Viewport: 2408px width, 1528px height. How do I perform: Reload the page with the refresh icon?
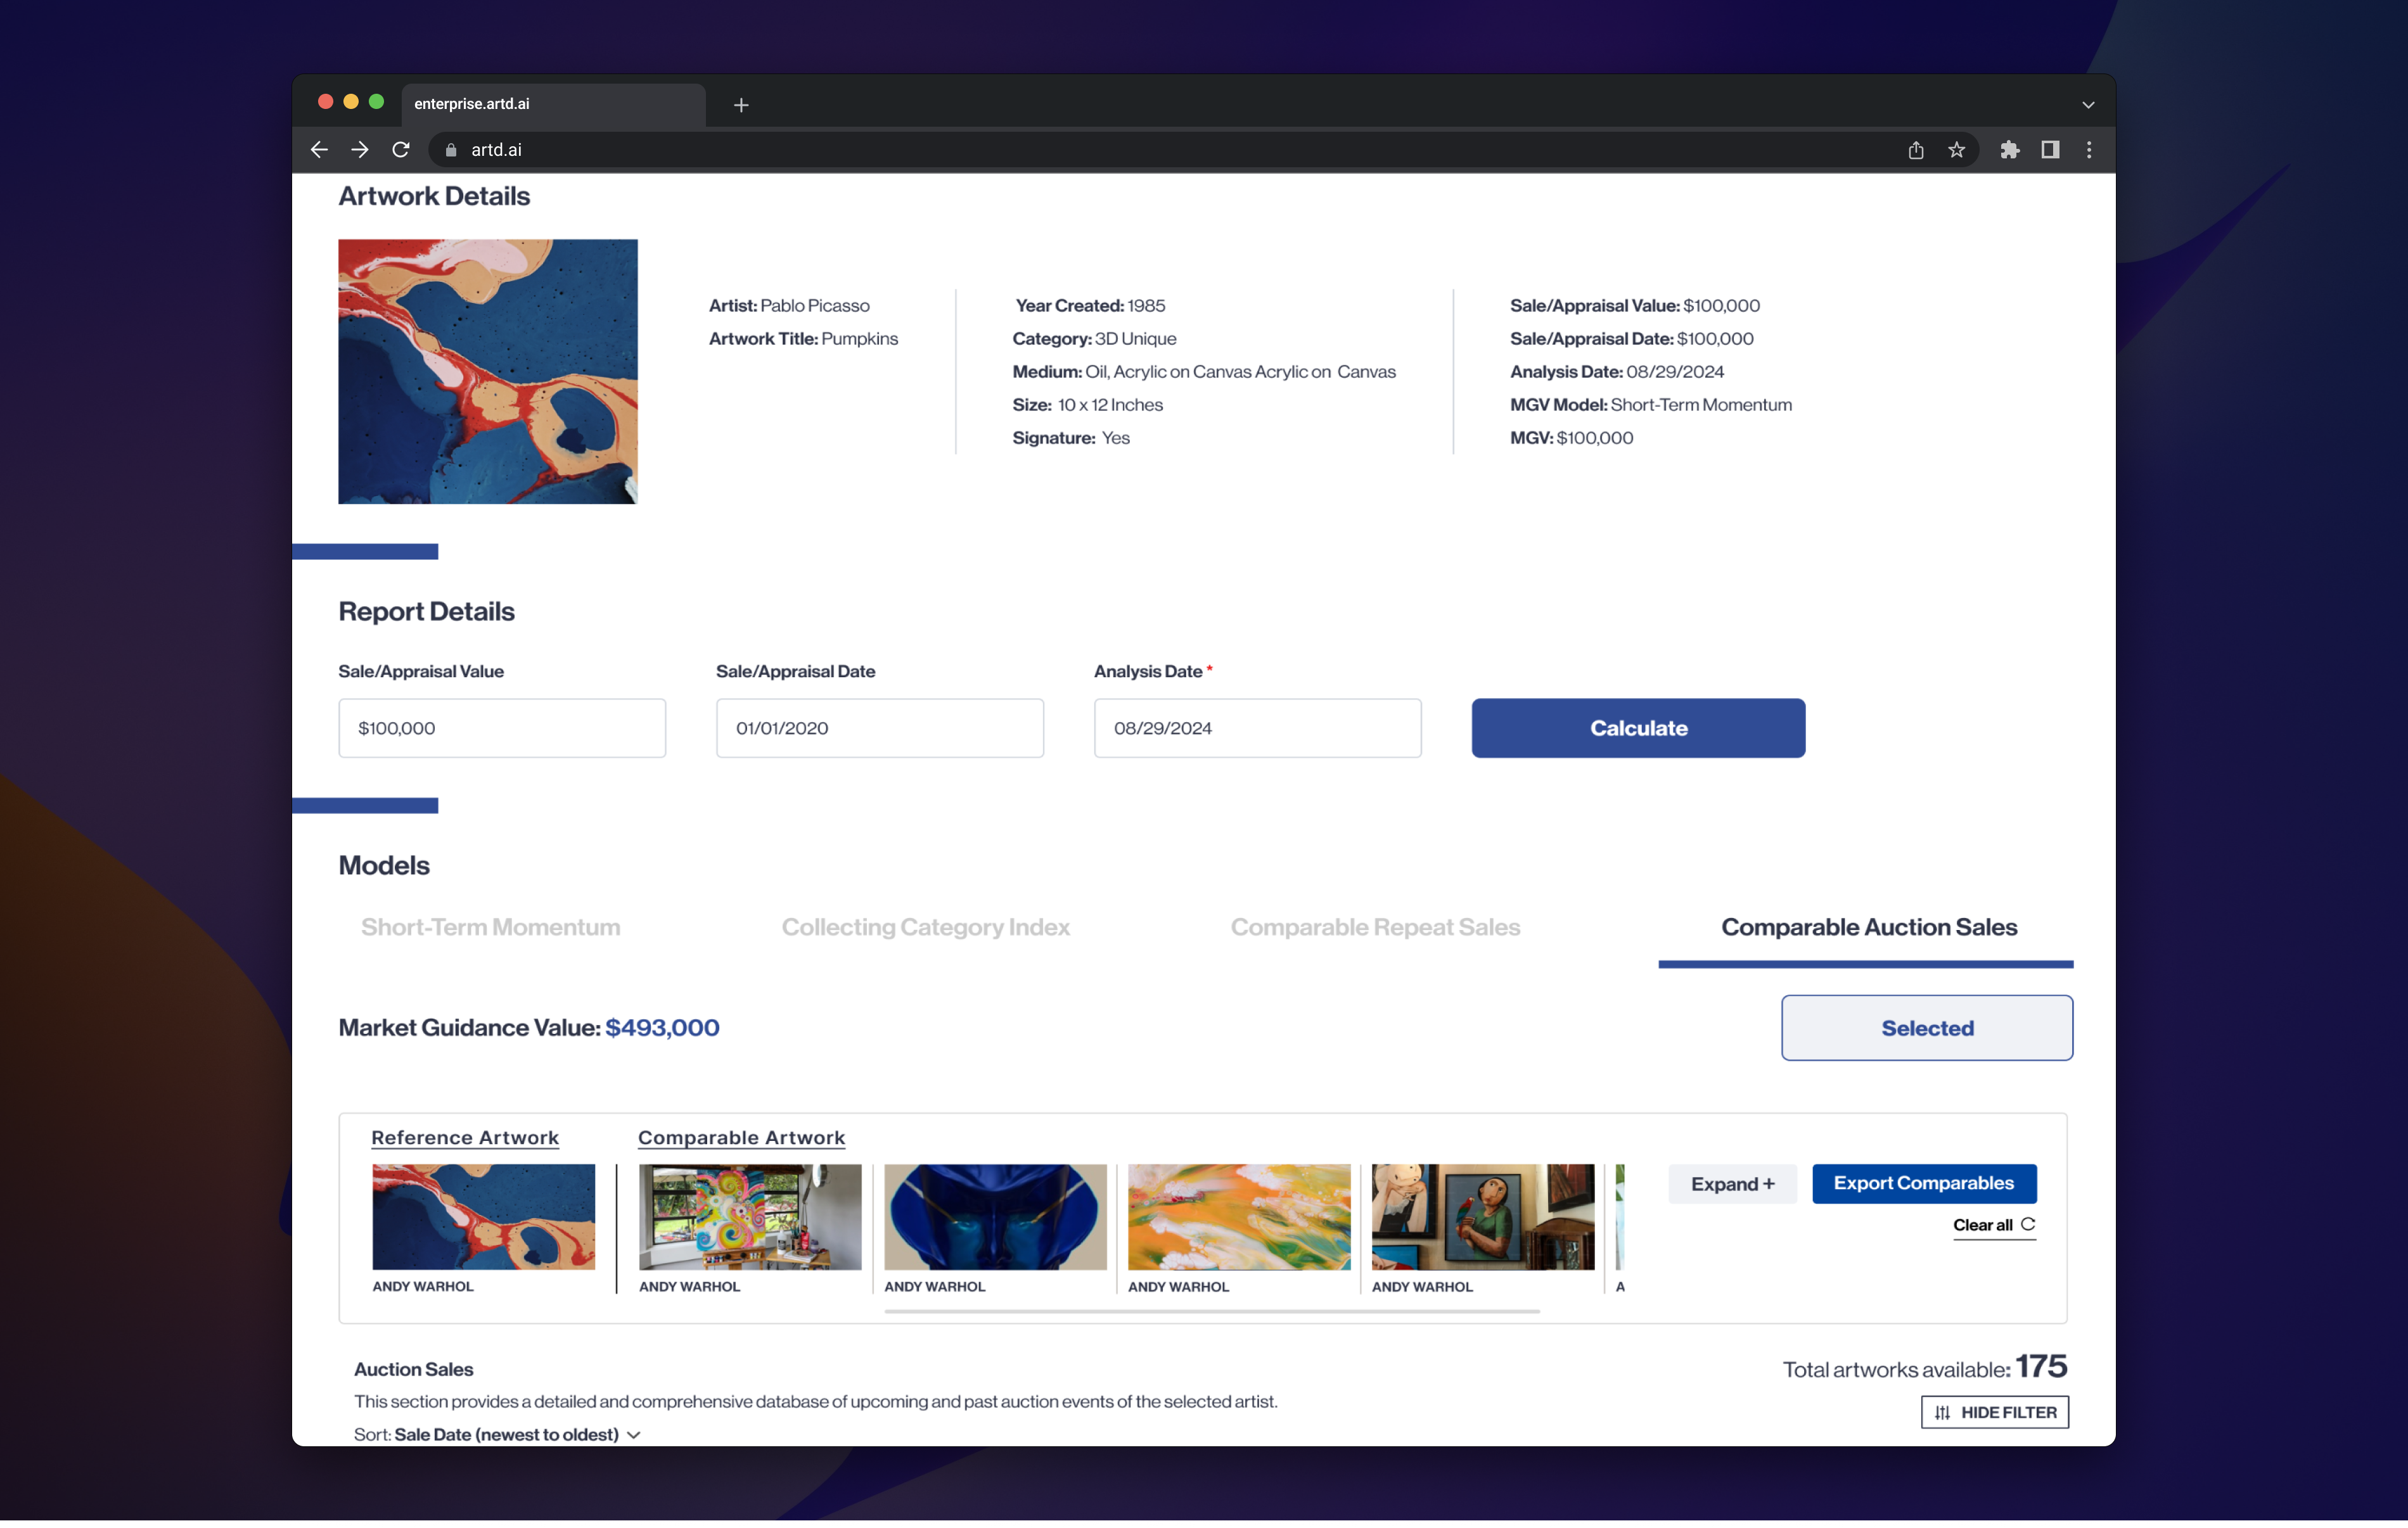tap(401, 150)
